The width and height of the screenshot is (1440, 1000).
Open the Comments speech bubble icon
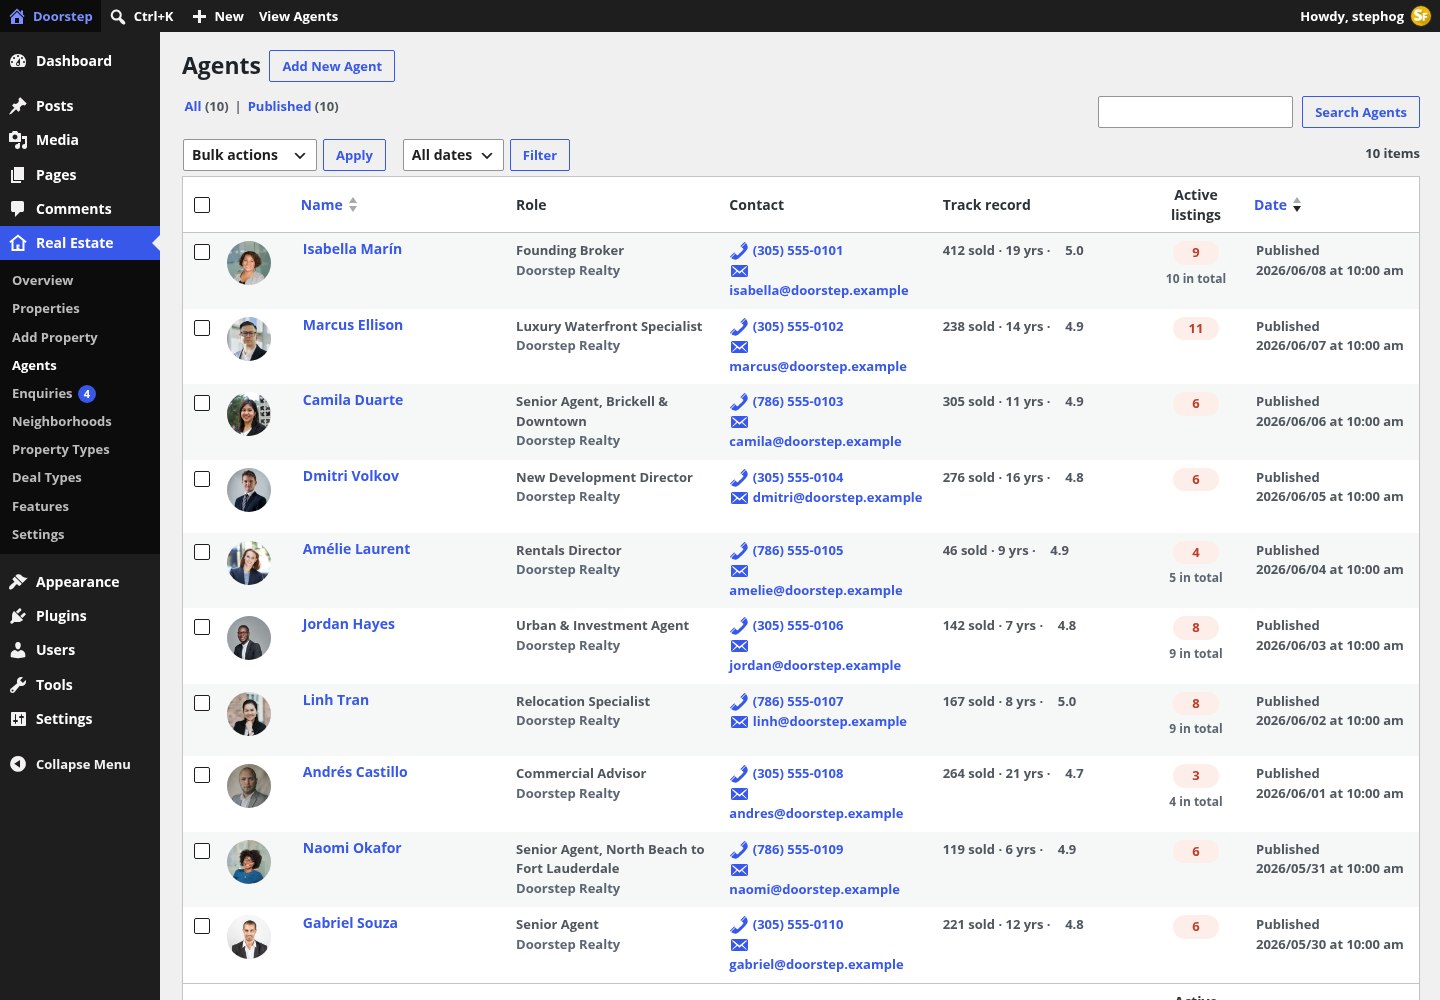pos(18,209)
